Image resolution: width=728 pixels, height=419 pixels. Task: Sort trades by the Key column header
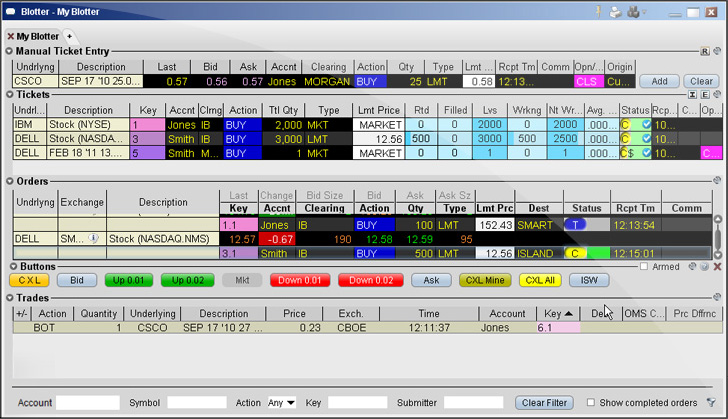point(558,314)
